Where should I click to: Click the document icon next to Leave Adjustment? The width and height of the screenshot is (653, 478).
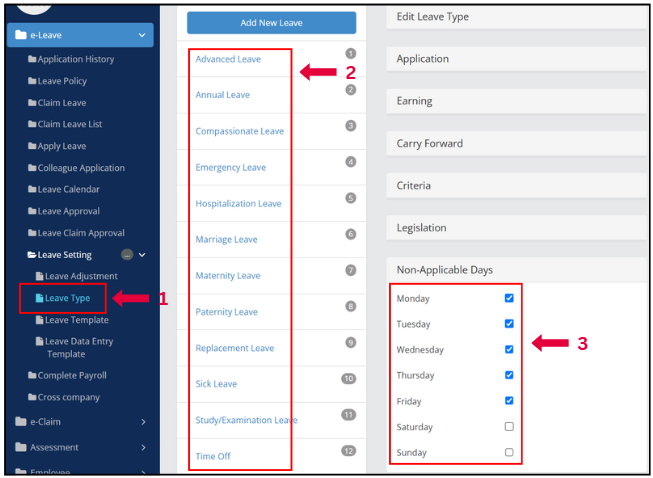click(40, 276)
